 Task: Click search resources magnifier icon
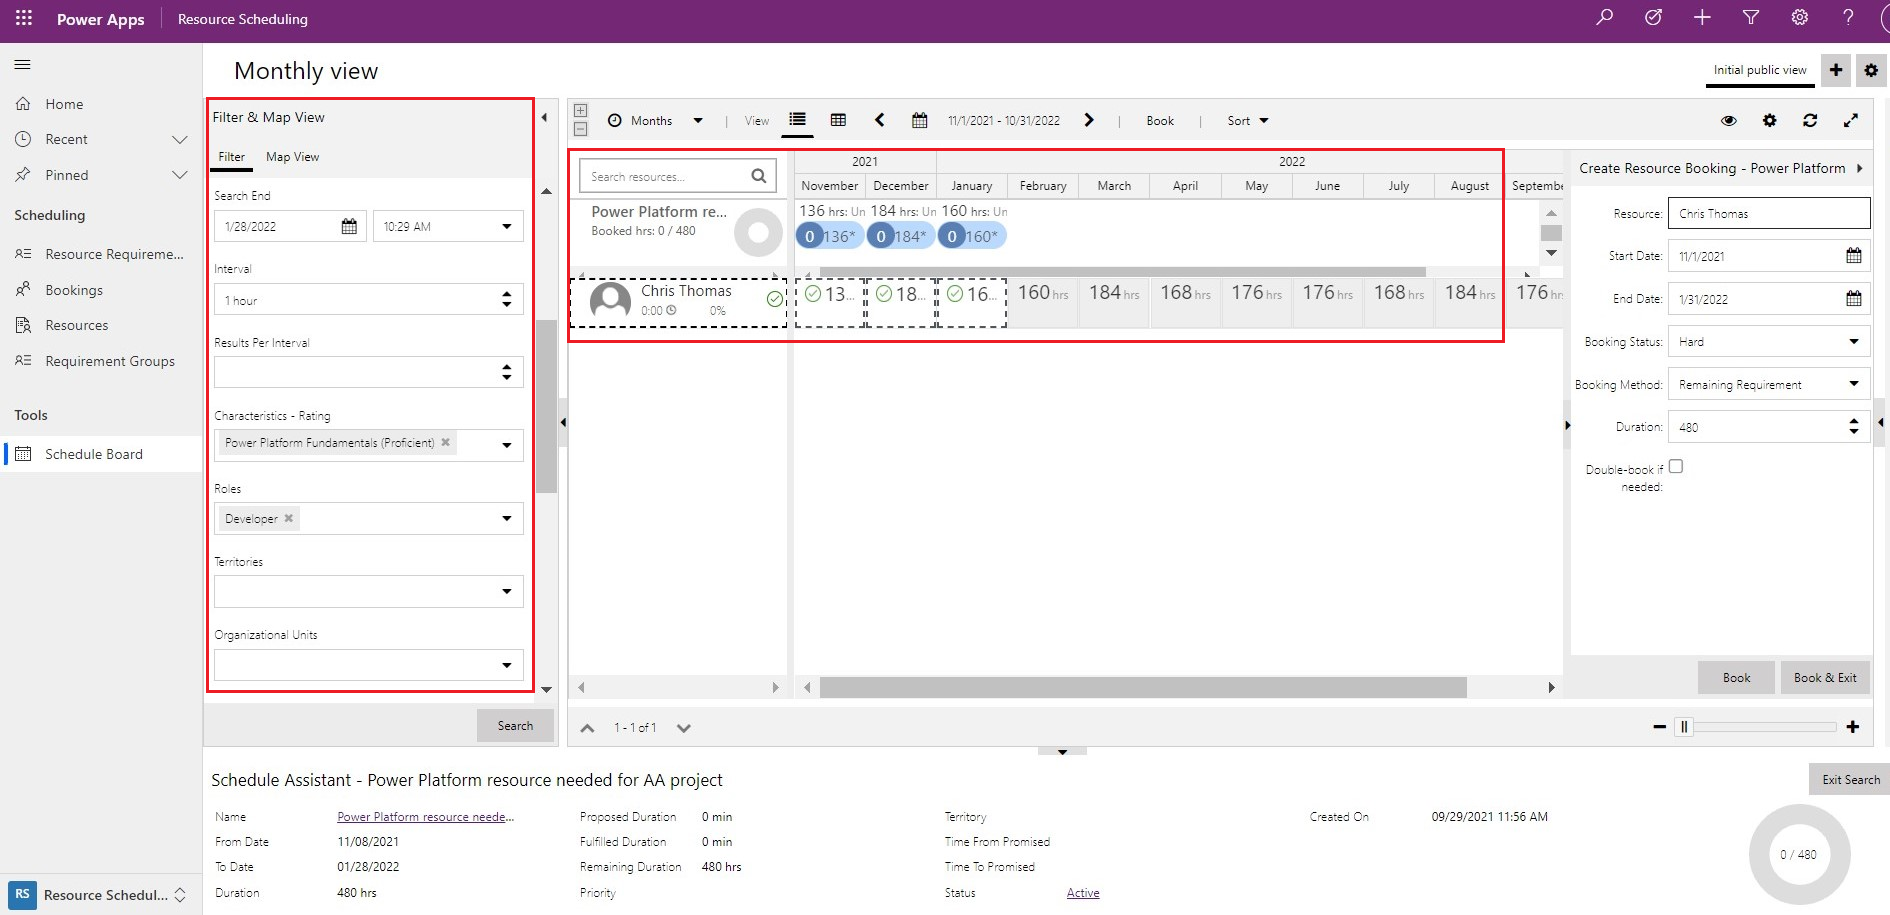coord(759,176)
